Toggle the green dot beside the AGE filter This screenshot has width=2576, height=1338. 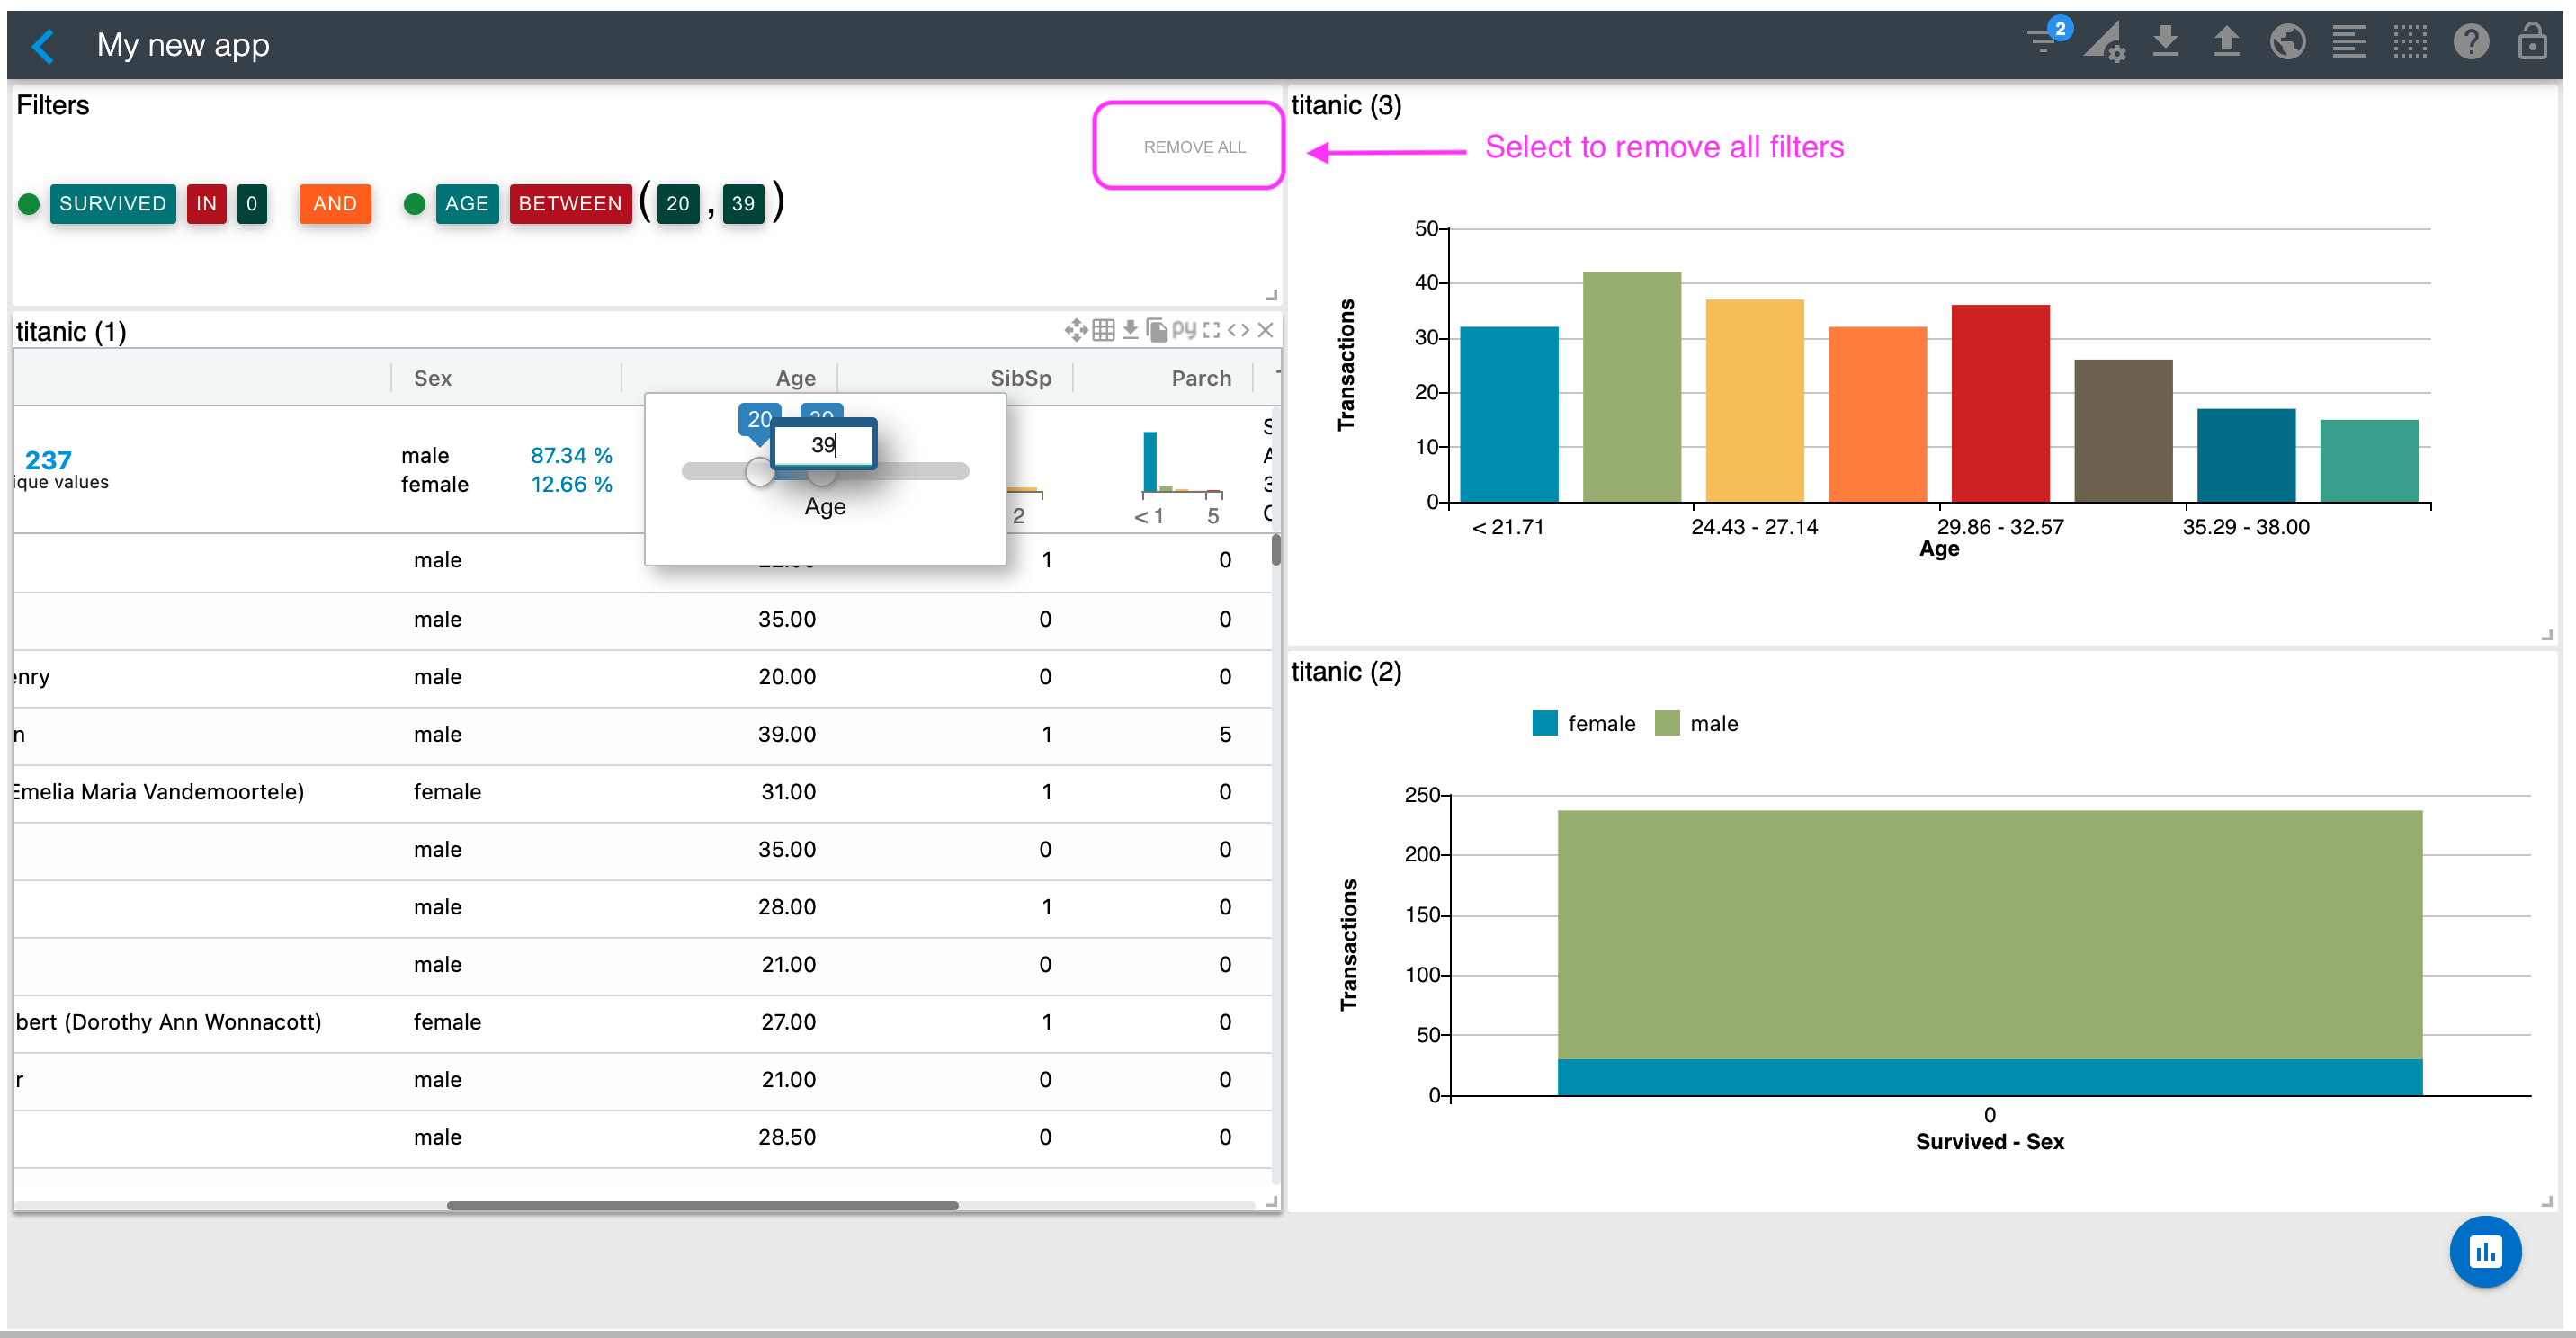point(414,204)
